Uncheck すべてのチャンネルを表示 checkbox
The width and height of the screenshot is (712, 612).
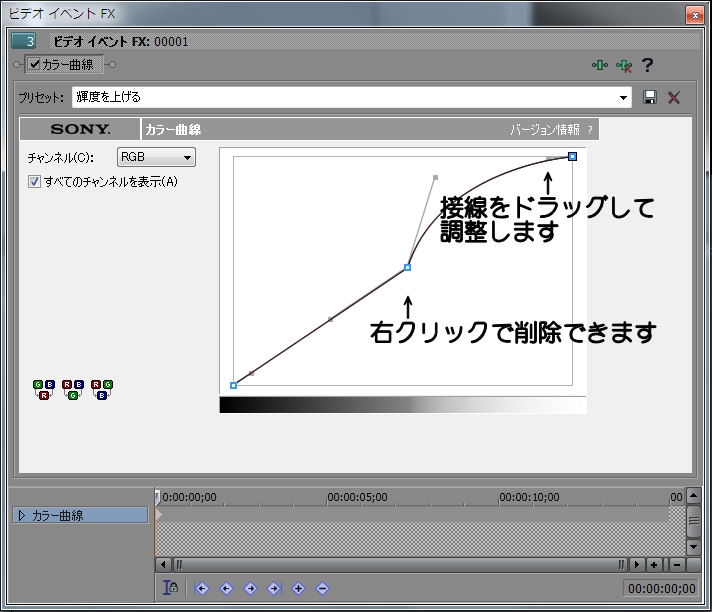point(35,182)
